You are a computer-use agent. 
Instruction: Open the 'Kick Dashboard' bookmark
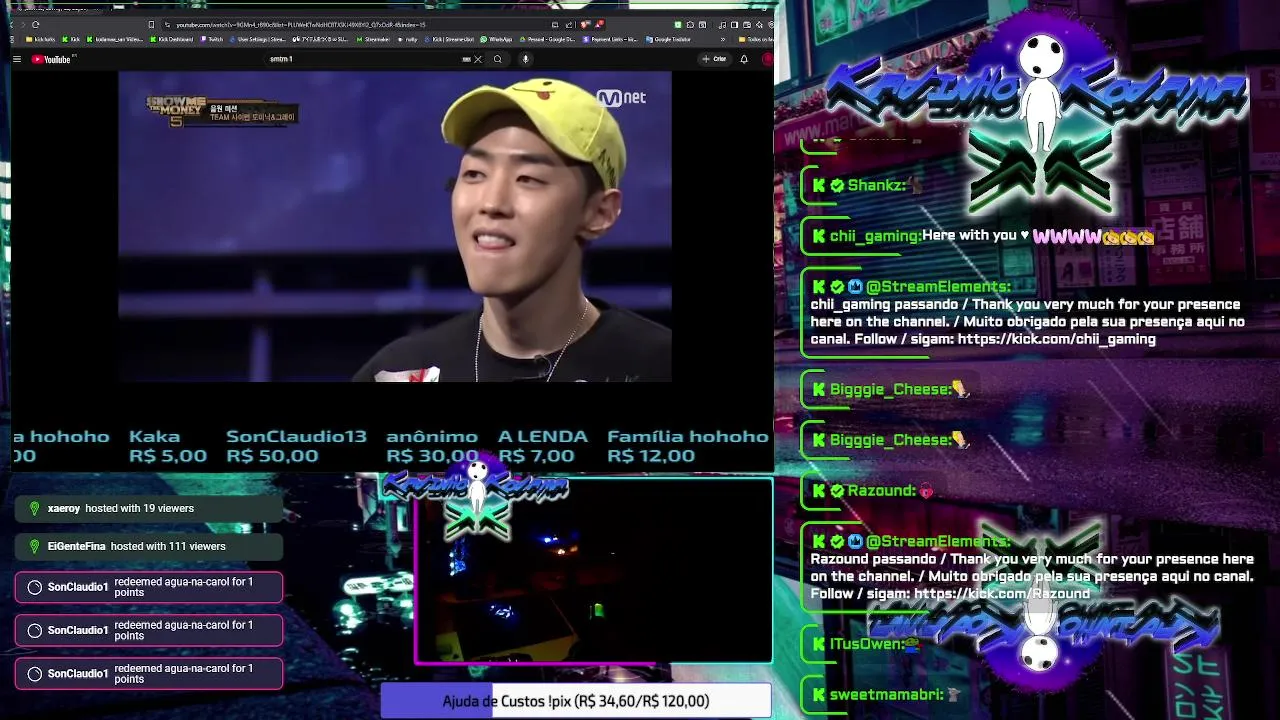click(x=171, y=39)
